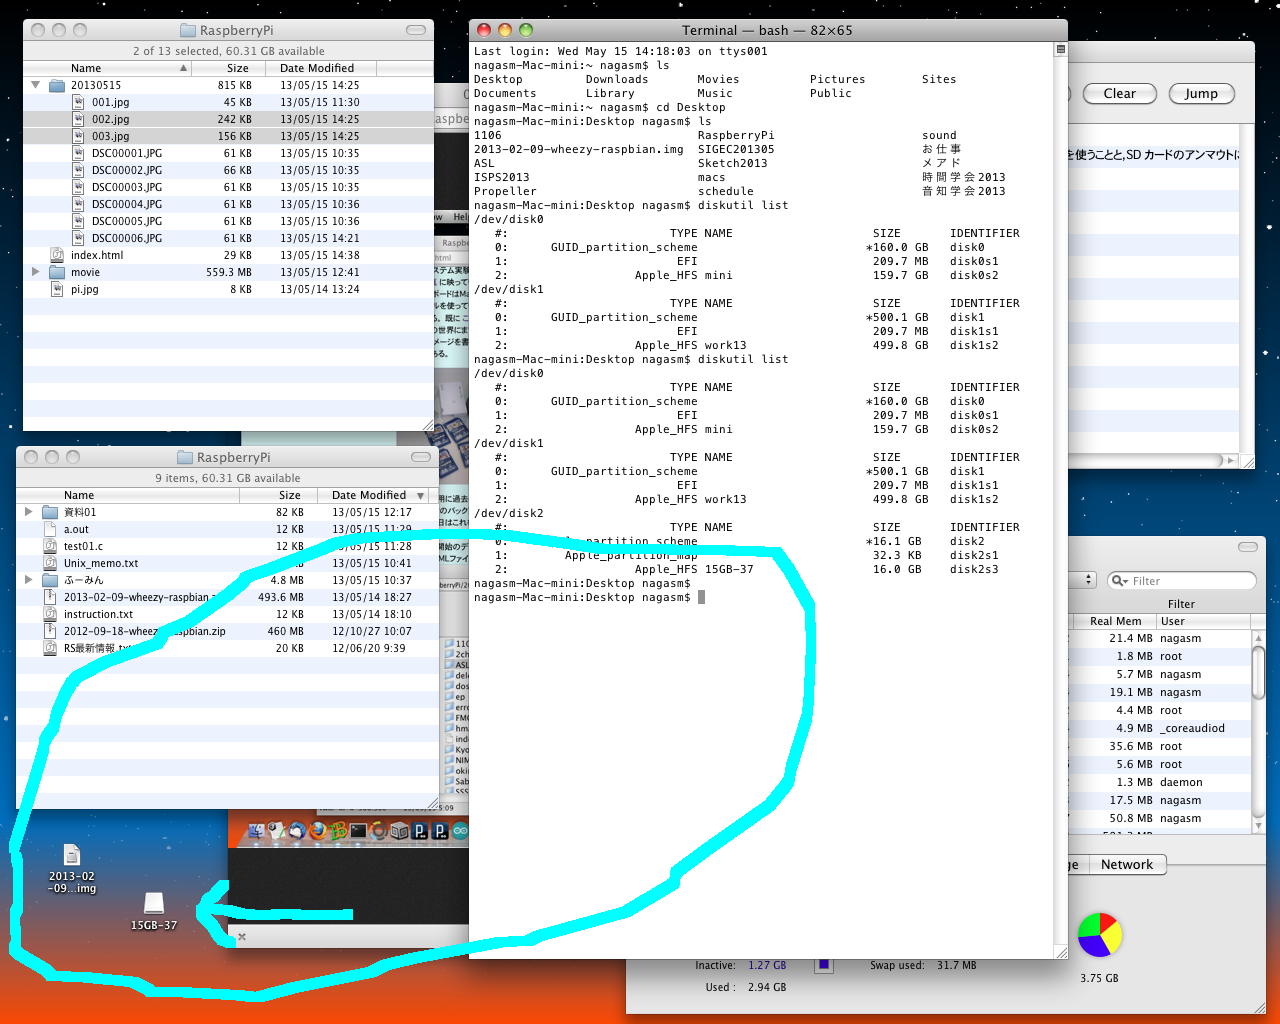Launch Thunderbird mail from the Dock
Viewport: 1280px width, 1024px height.
pyautogui.click(x=297, y=831)
